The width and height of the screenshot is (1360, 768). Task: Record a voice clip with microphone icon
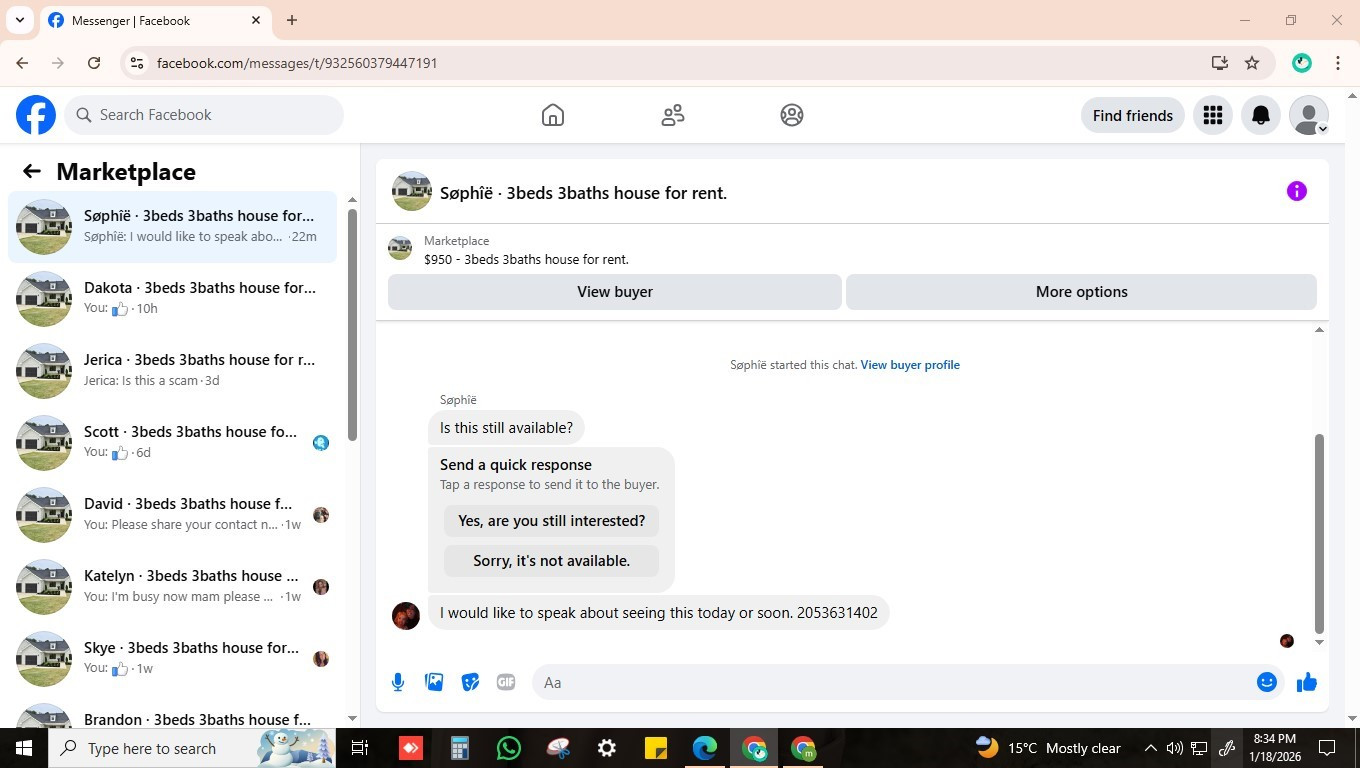pyautogui.click(x=398, y=682)
